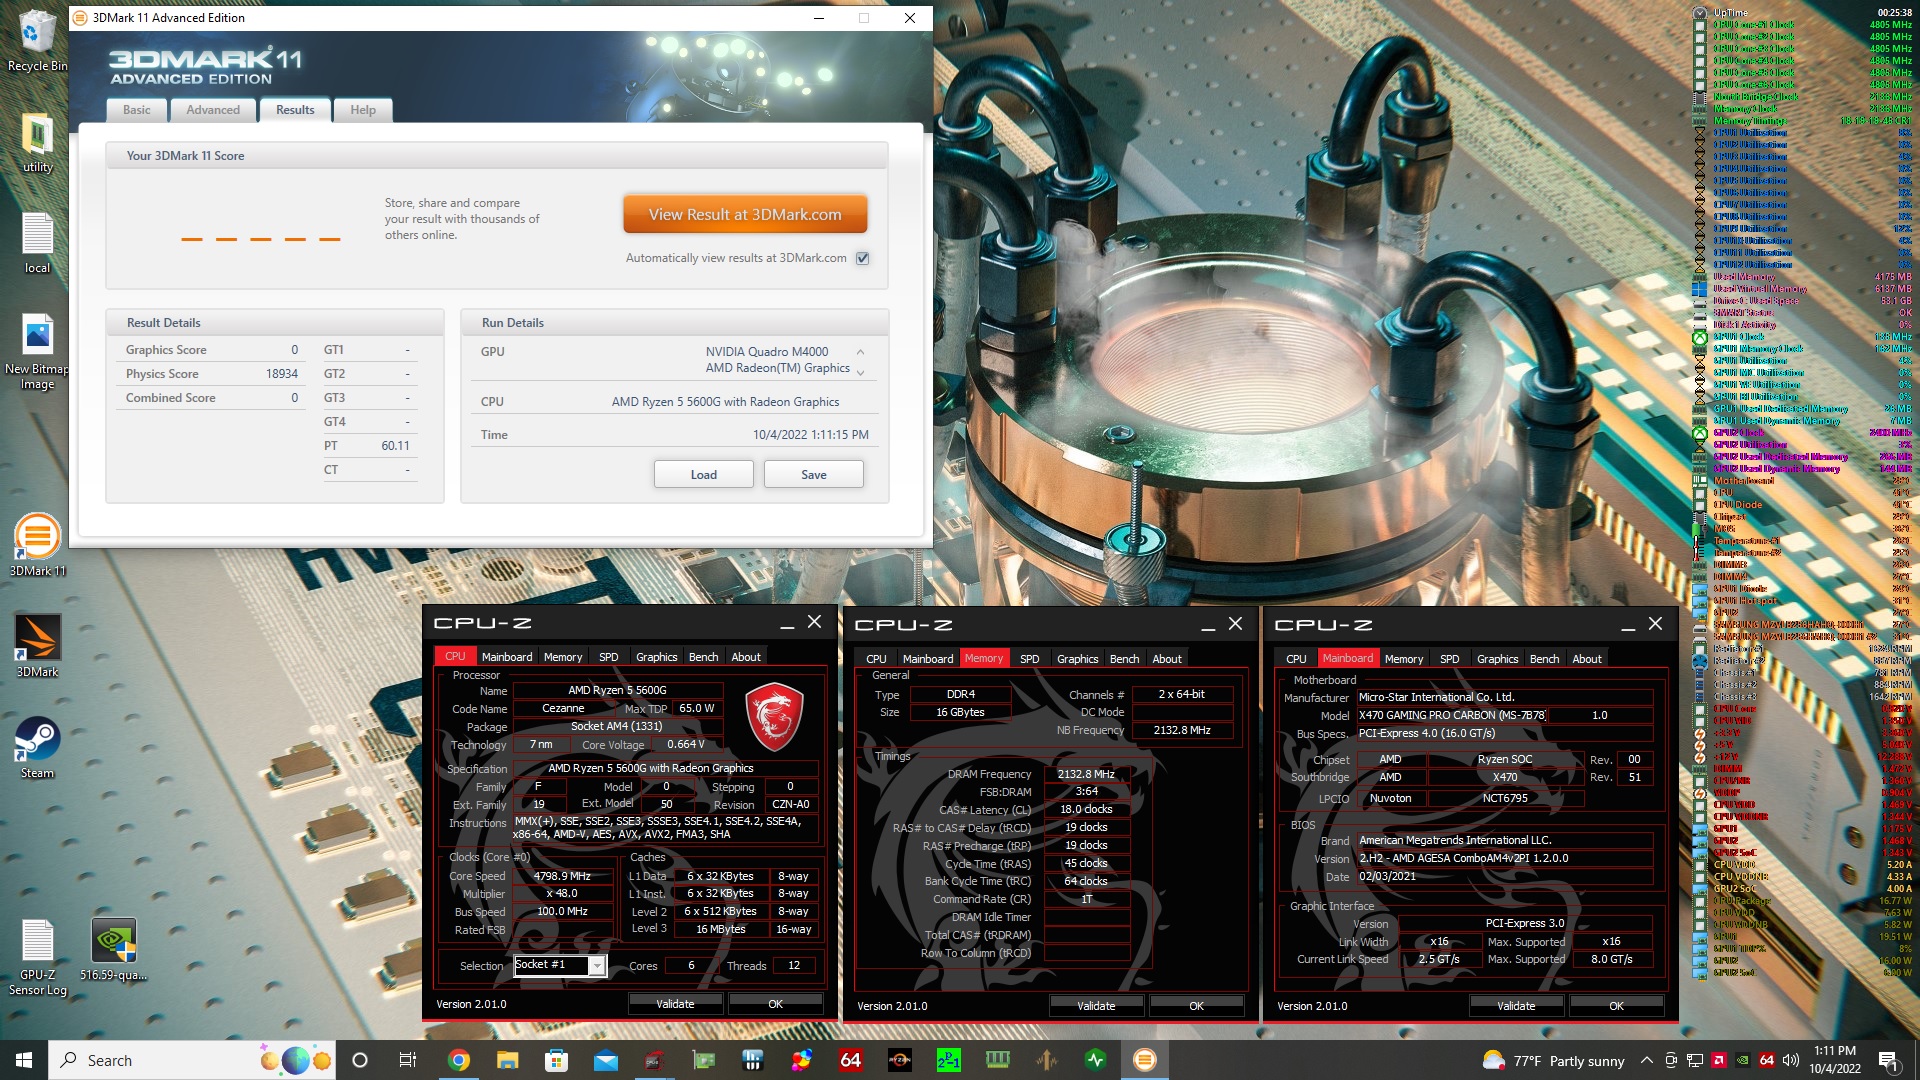Open SPD tab in middle CPU-Z window
This screenshot has height=1080, width=1920.
tap(1030, 659)
